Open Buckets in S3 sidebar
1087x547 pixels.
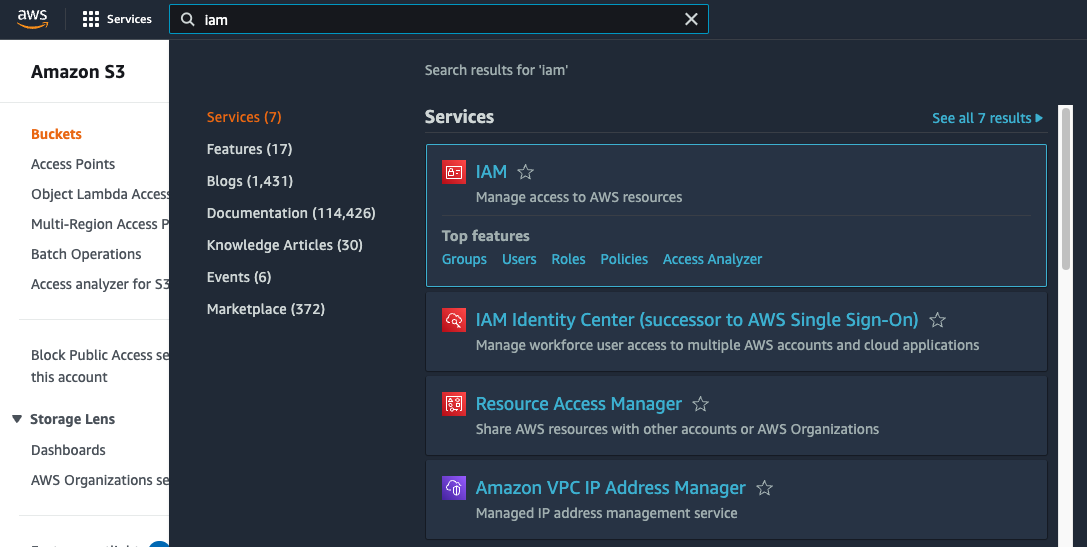56,134
